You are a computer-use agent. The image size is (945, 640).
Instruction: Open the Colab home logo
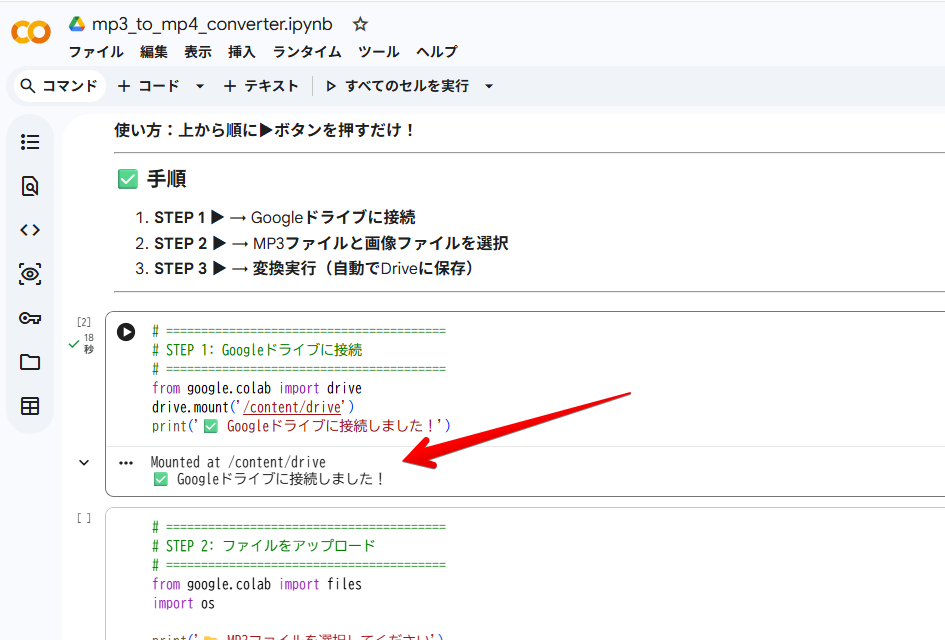(31, 32)
